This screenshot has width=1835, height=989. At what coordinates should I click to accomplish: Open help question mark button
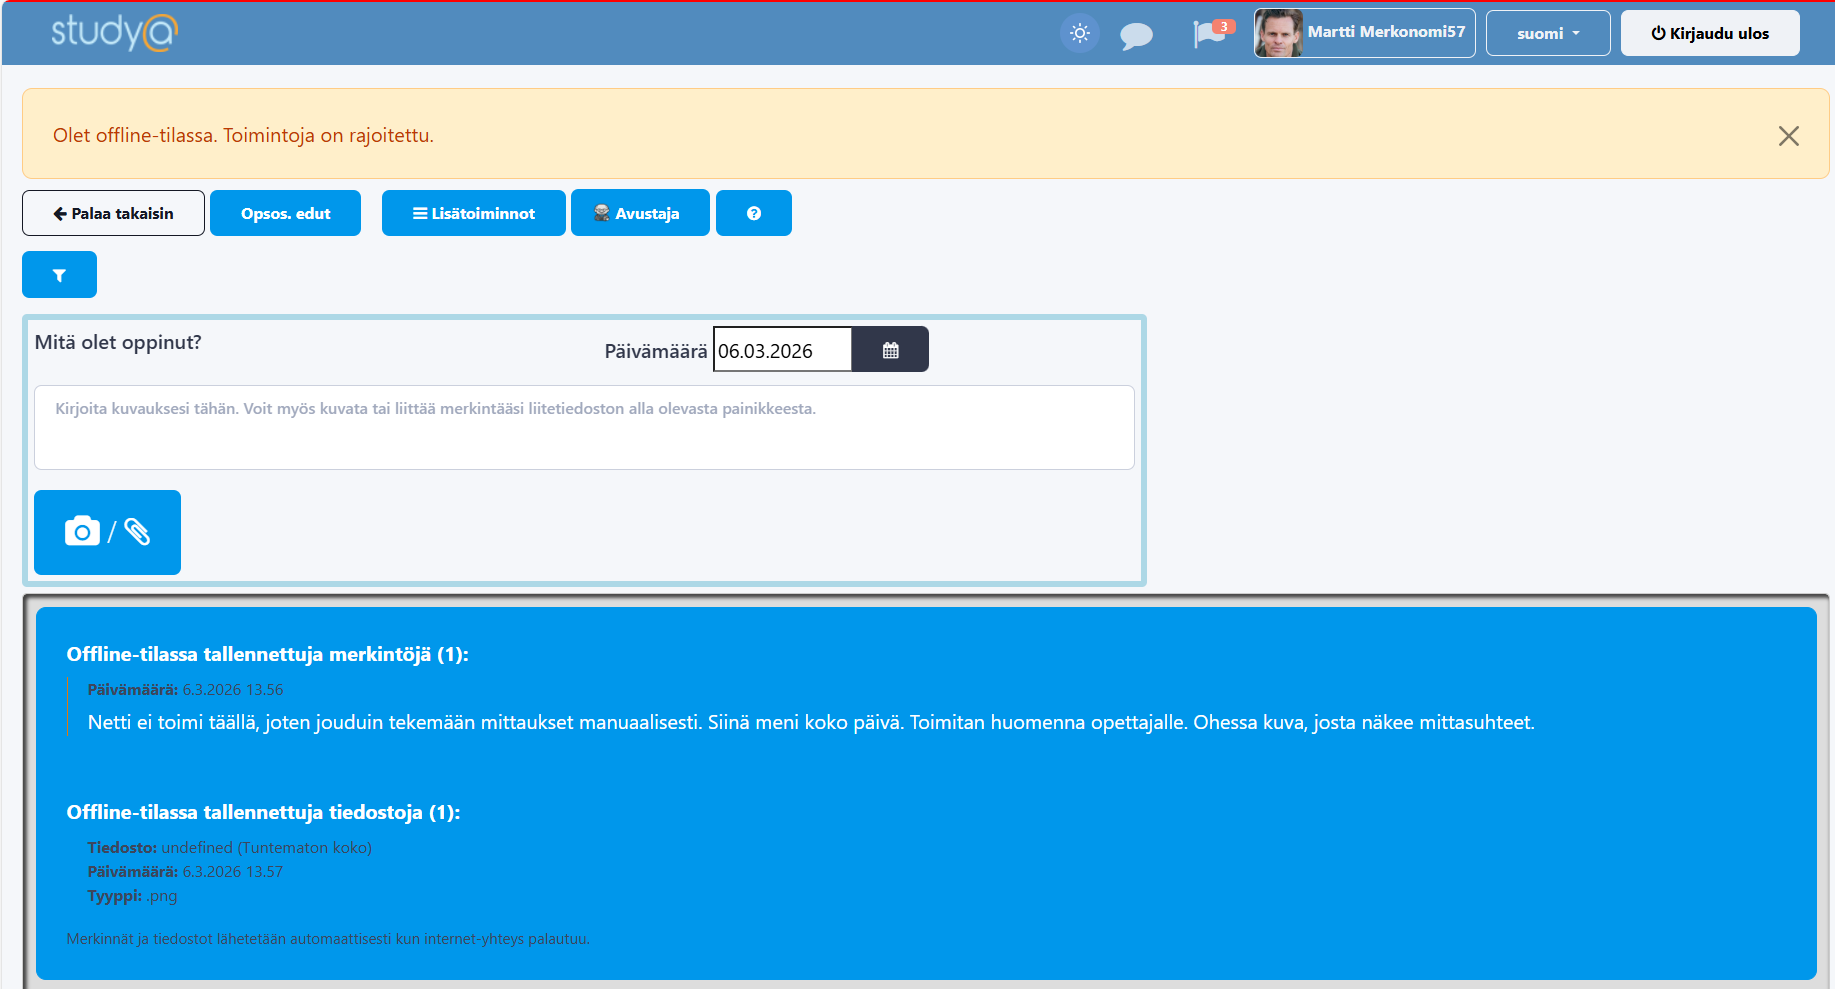[x=753, y=213]
